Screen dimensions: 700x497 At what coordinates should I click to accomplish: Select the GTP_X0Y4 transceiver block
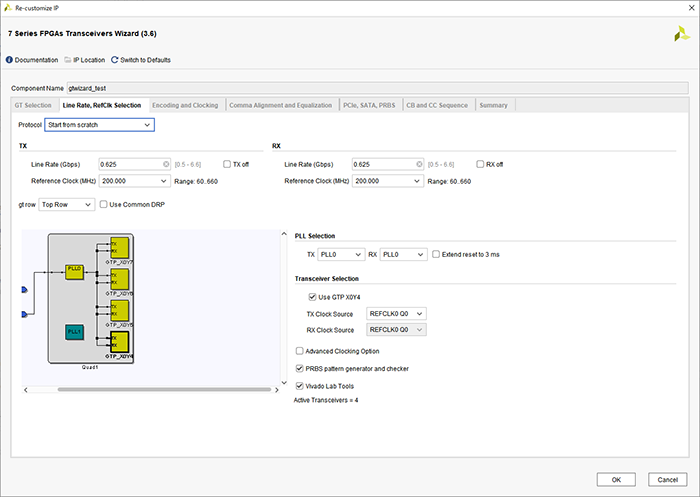[120, 342]
